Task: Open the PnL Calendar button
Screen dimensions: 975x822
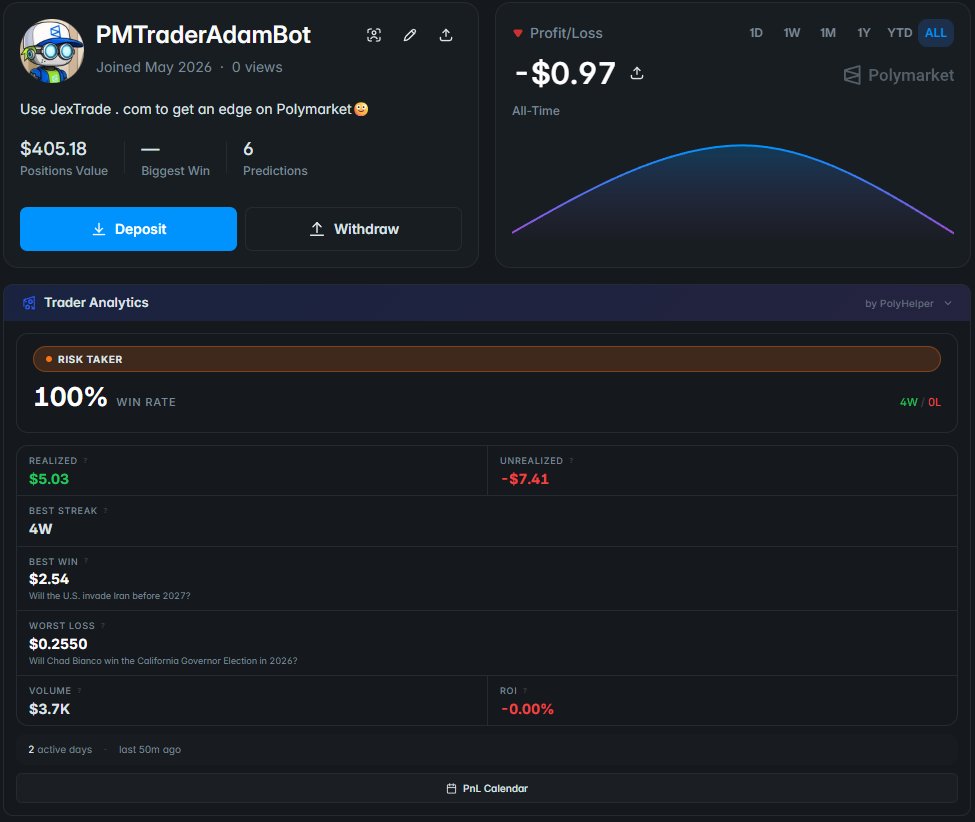Action: (487, 788)
